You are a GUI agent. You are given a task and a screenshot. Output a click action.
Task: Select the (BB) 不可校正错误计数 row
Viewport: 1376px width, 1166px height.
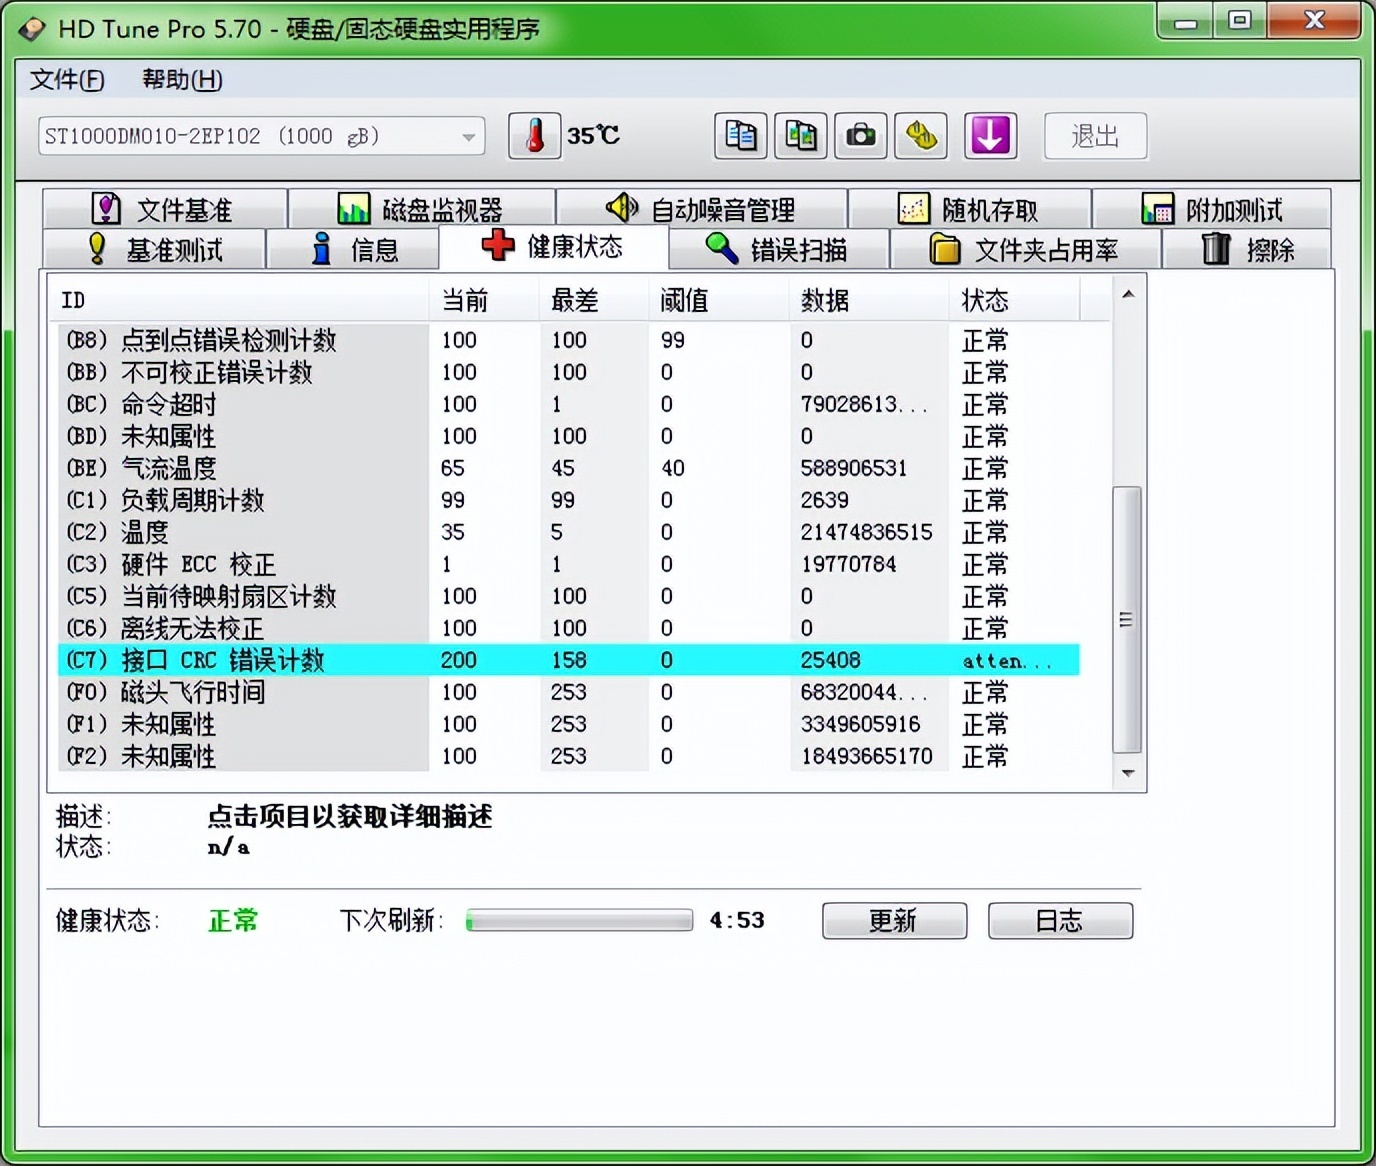[x=568, y=372]
